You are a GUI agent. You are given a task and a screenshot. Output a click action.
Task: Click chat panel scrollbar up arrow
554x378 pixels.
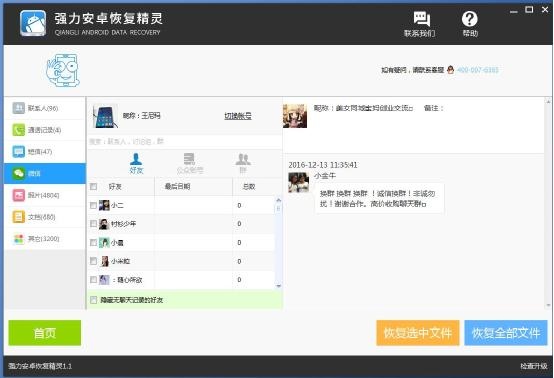(x=548, y=101)
